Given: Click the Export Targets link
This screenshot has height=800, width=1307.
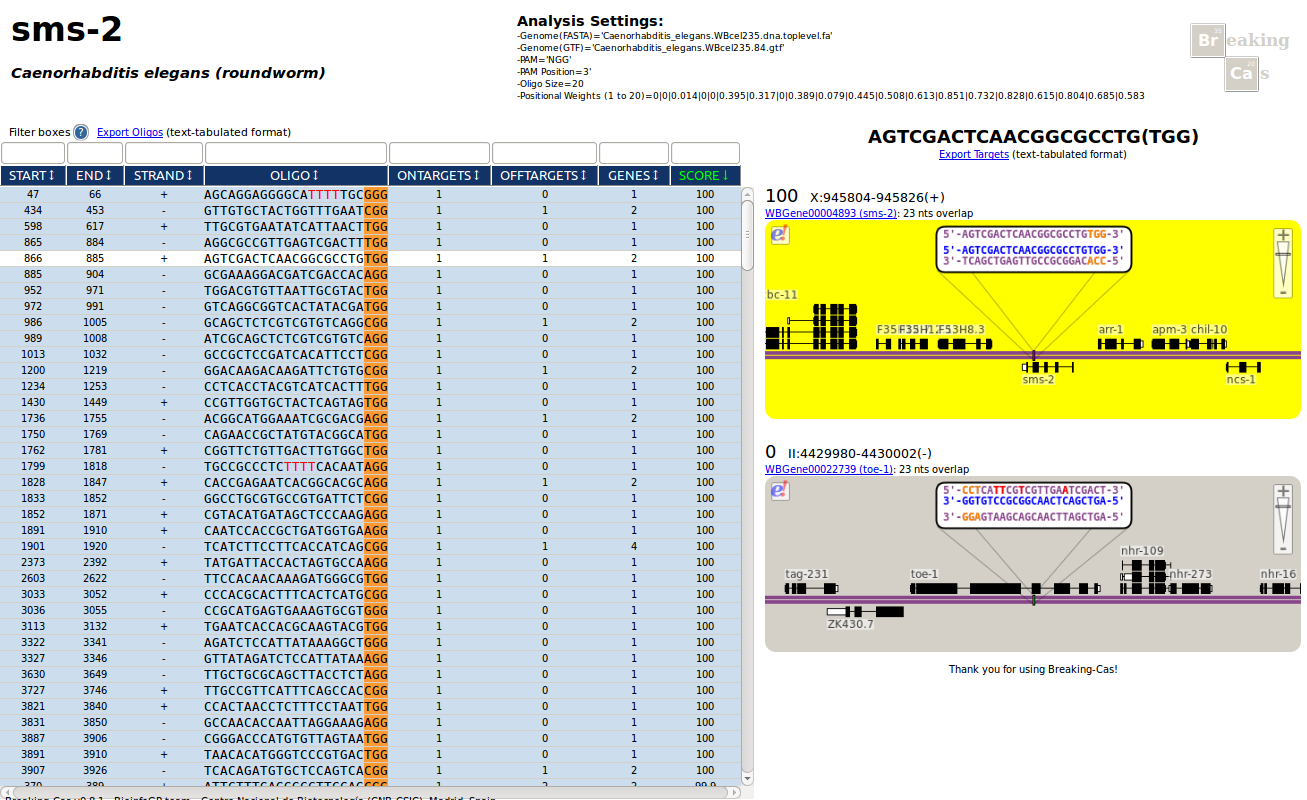Looking at the screenshot, I should [x=974, y=154].
